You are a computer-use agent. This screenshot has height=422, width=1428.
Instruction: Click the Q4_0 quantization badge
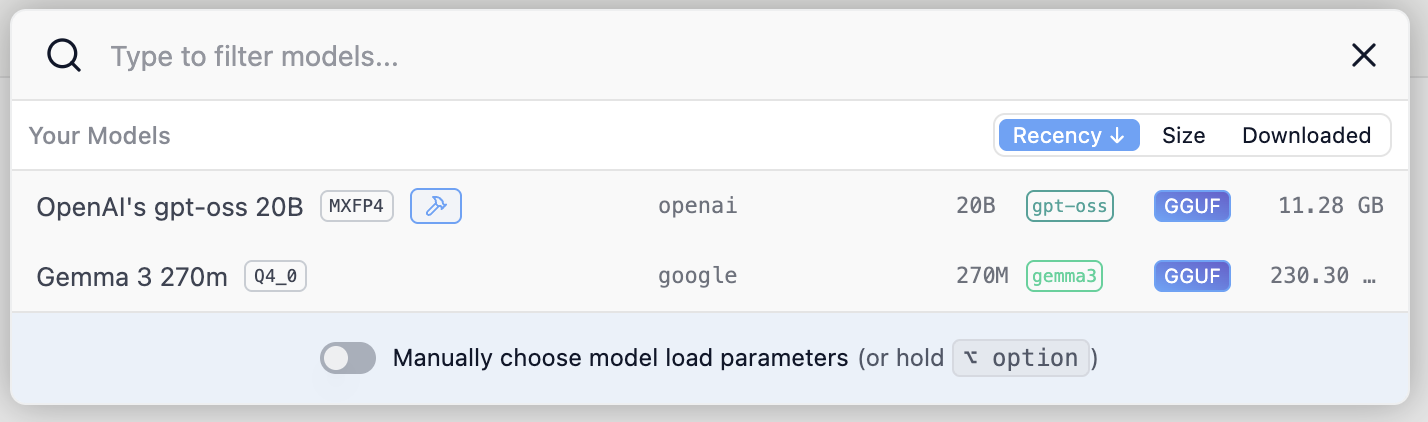[276, 276]
